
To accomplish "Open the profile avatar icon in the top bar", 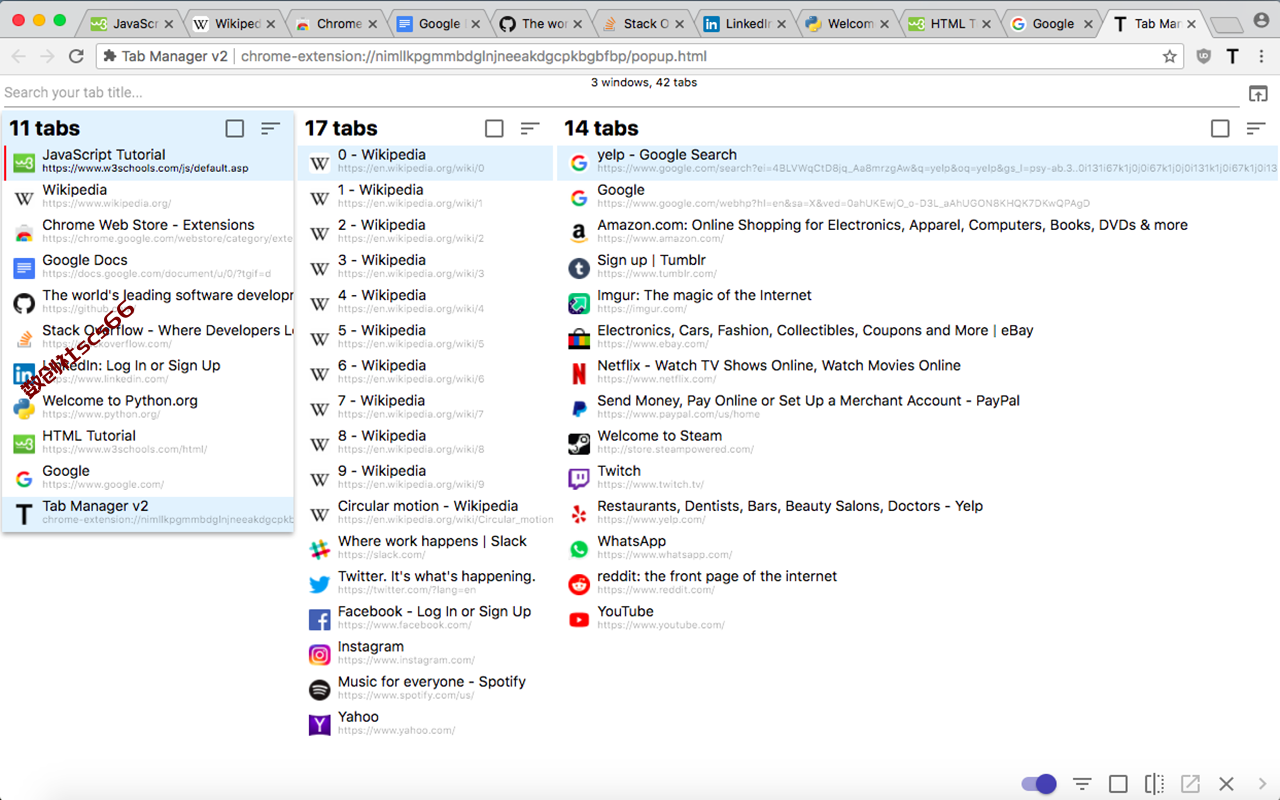I will 1261,20.
